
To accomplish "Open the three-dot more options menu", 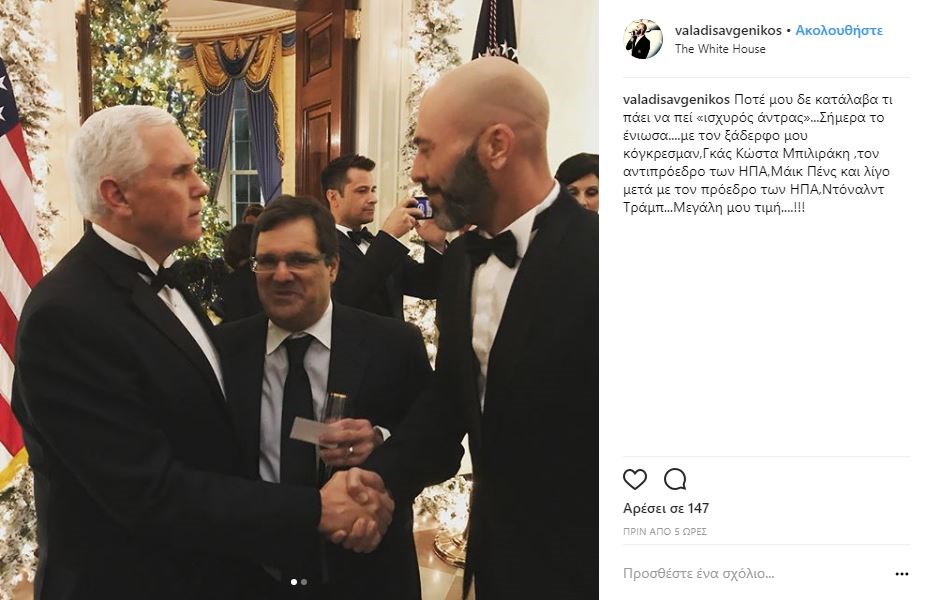I will point(901,574).
